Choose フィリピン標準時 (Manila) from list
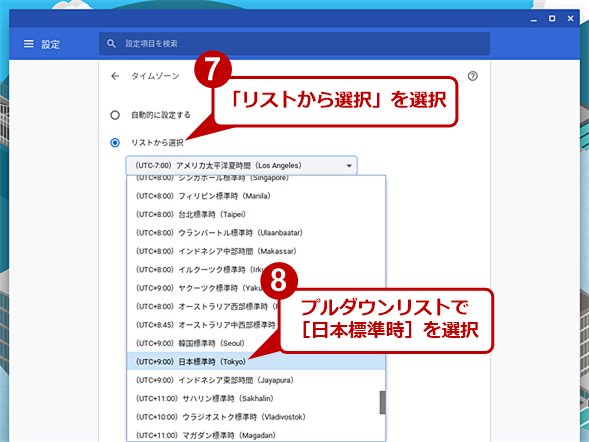Viewport: 589px width, 442px height. click(256, 196)
